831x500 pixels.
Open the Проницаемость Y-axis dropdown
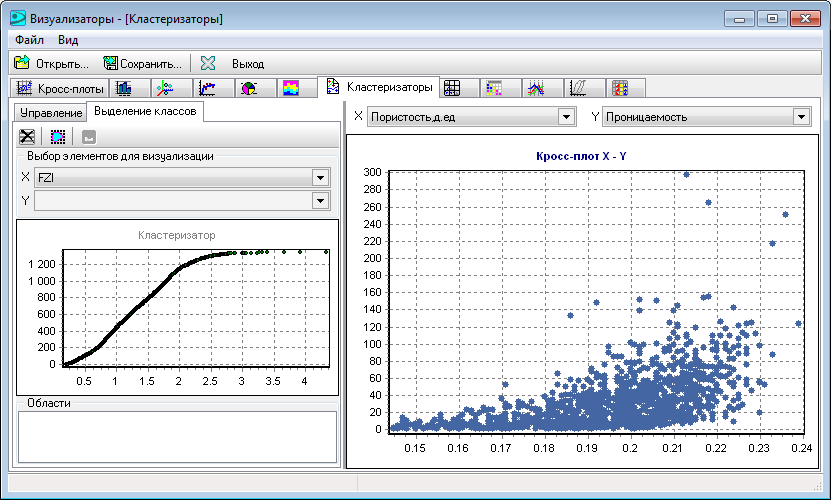point(801,117)
